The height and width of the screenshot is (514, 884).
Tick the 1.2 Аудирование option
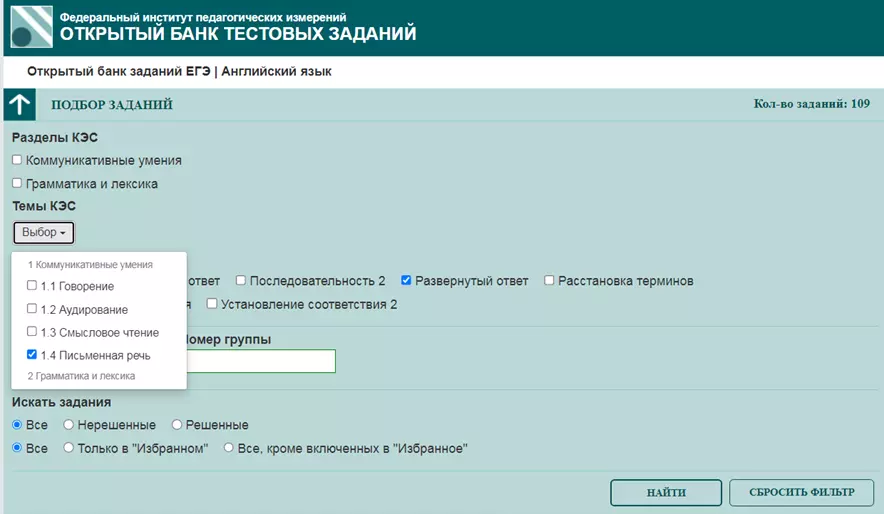click(33, 309)
